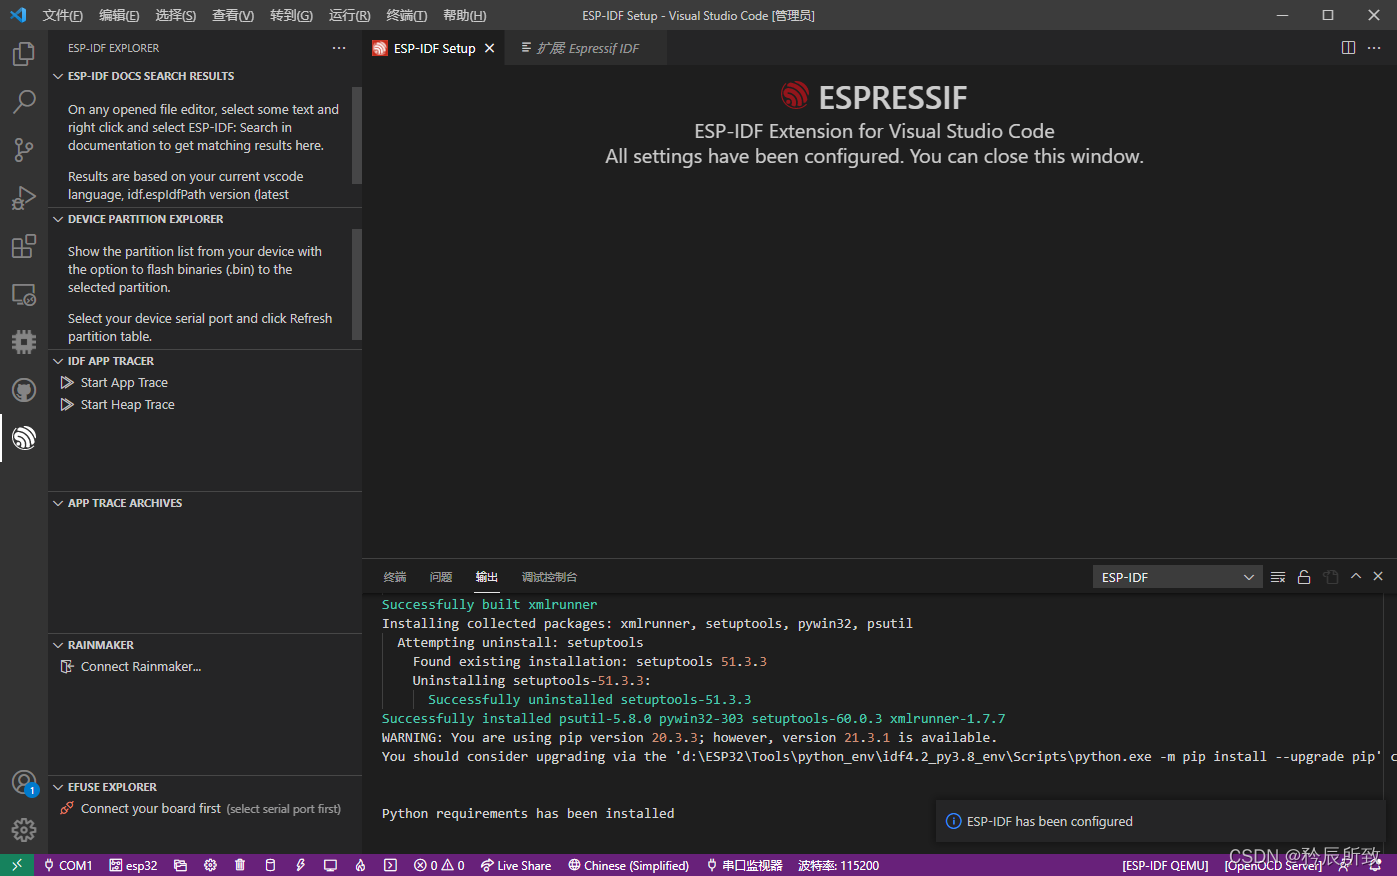
Task: Open the 终端(T) menu
Action: (407, 15)
